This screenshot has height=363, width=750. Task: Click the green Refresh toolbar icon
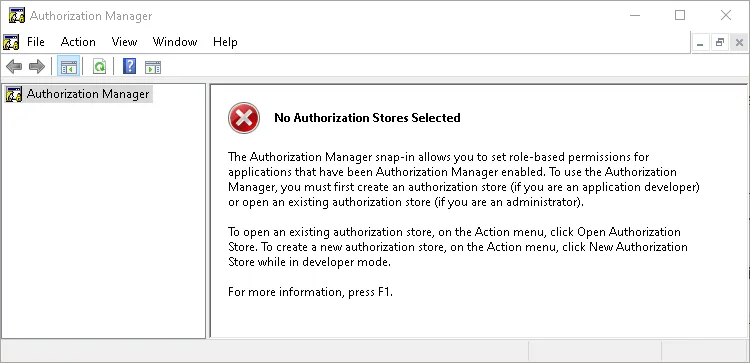(x=99, y=66)
